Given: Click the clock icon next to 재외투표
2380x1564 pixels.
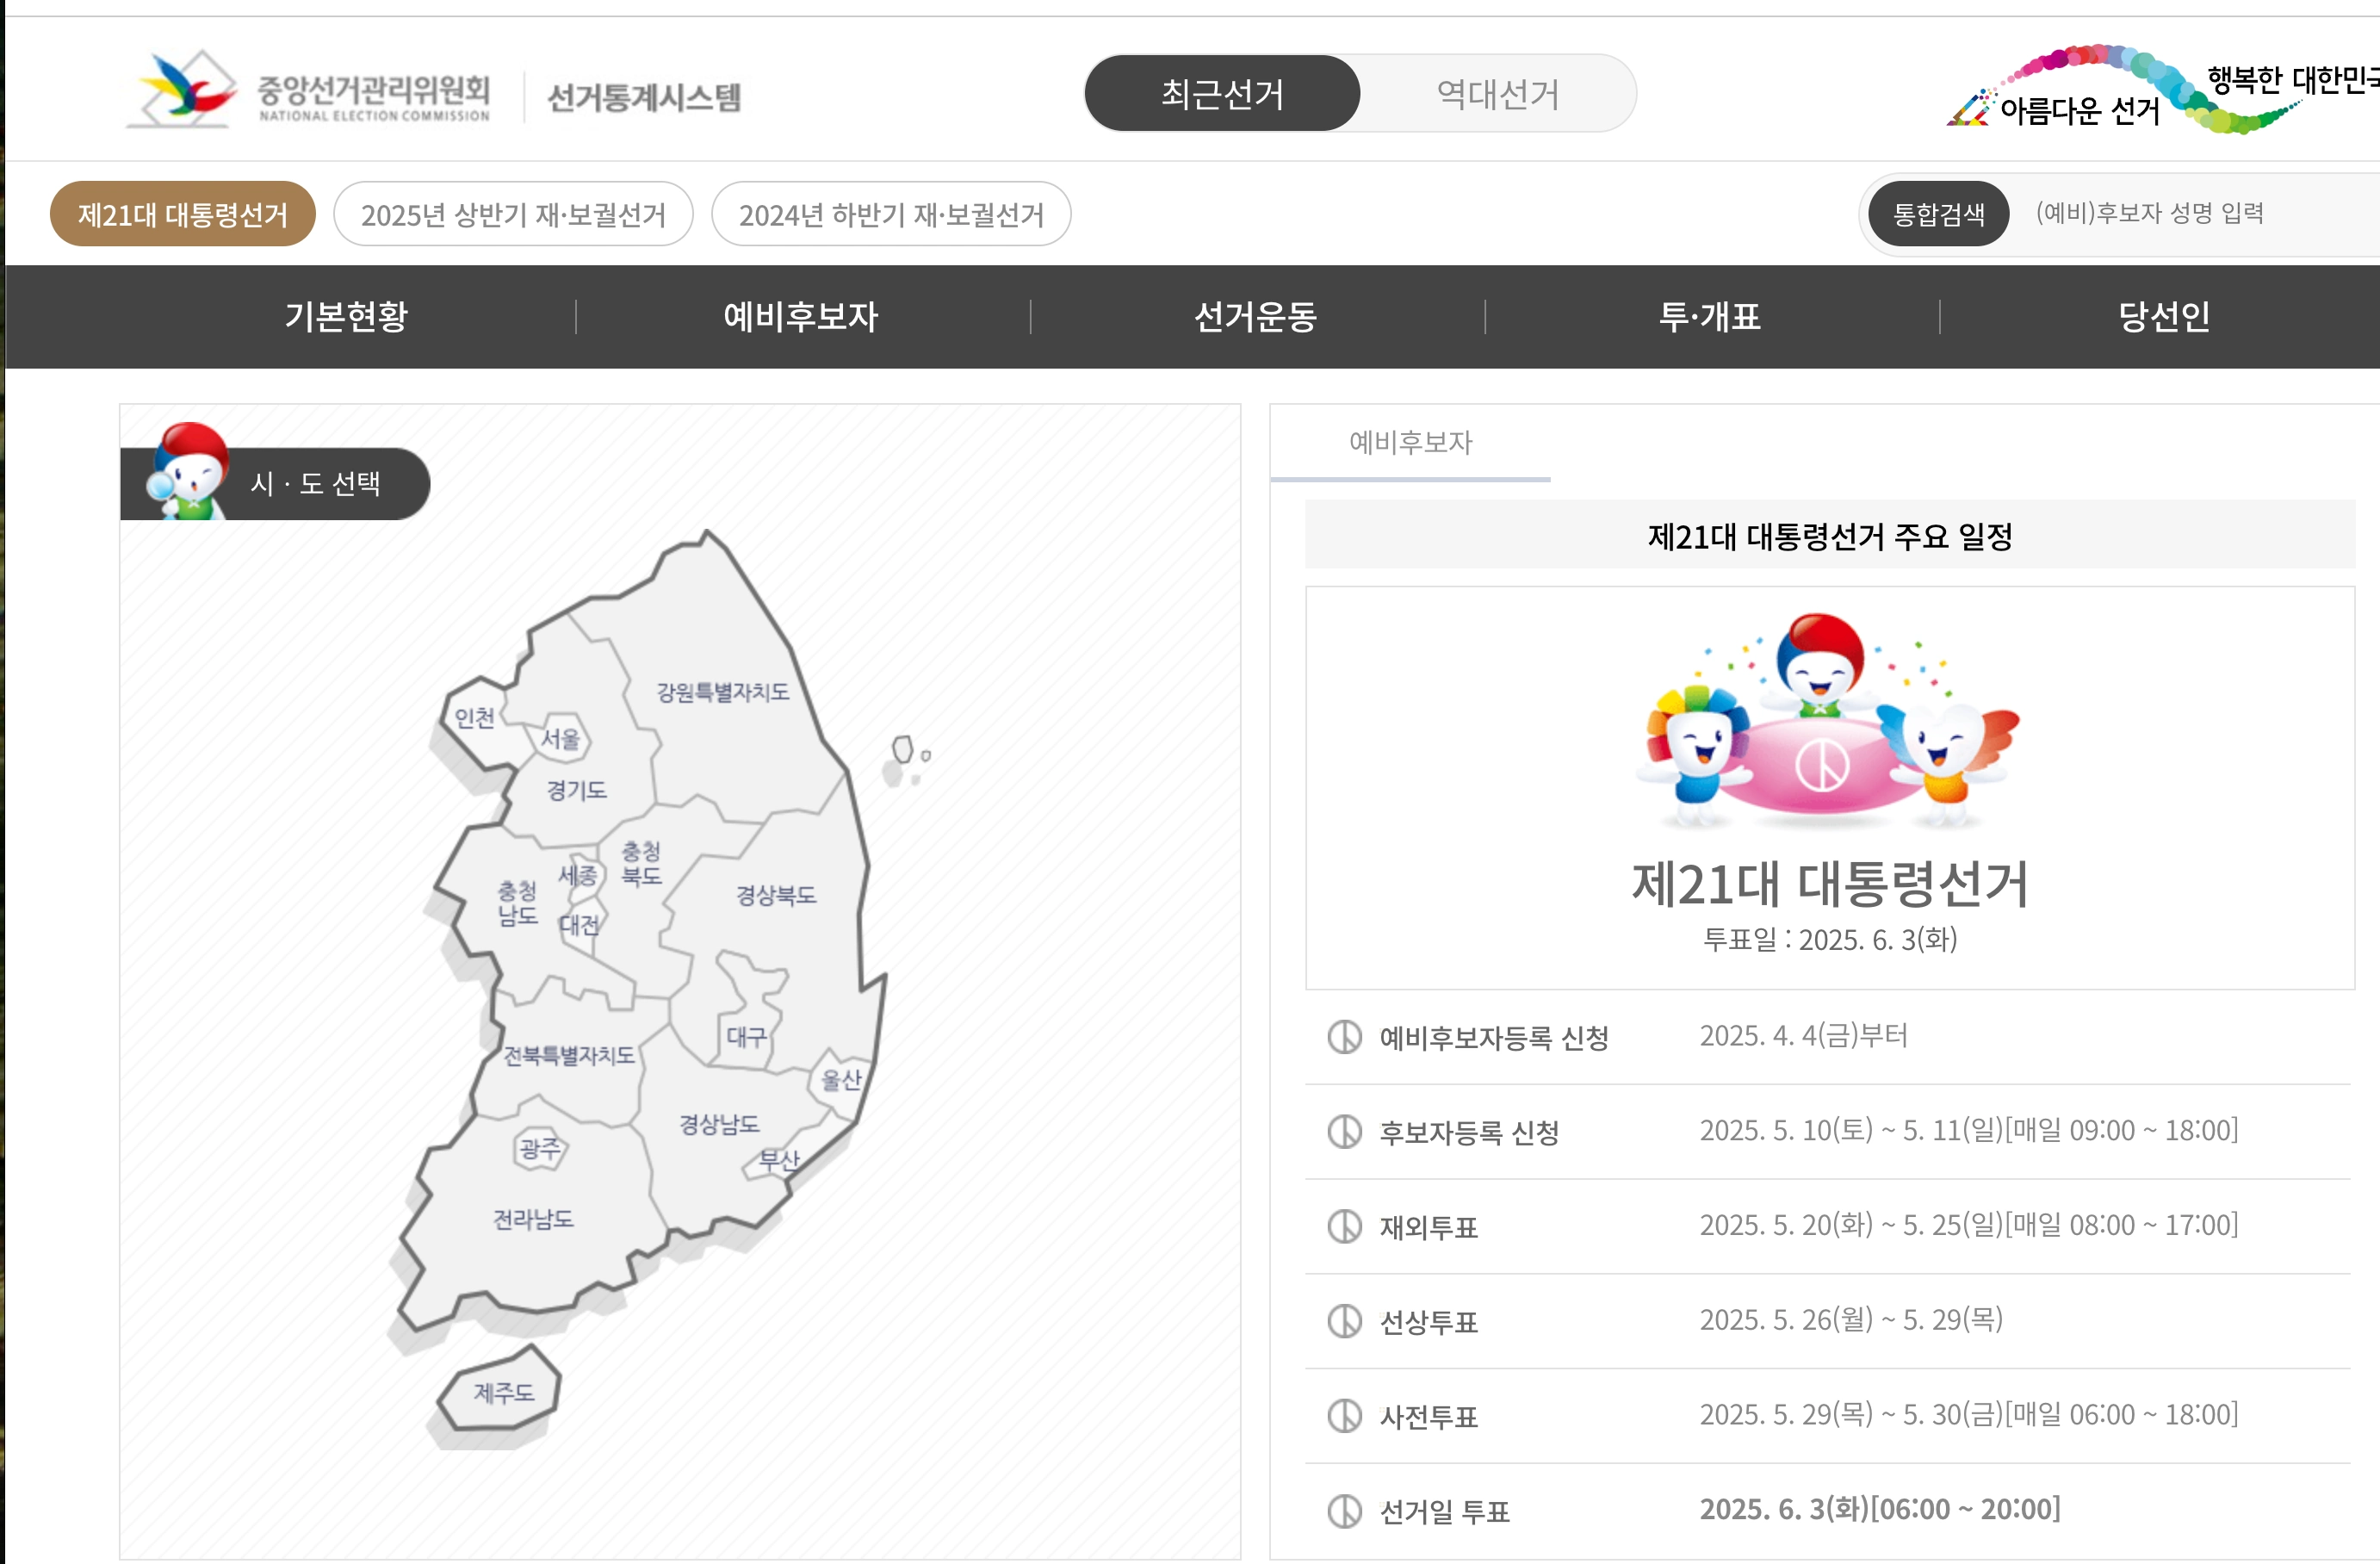Looking at the screenshot, I should click(1344, 1226).
